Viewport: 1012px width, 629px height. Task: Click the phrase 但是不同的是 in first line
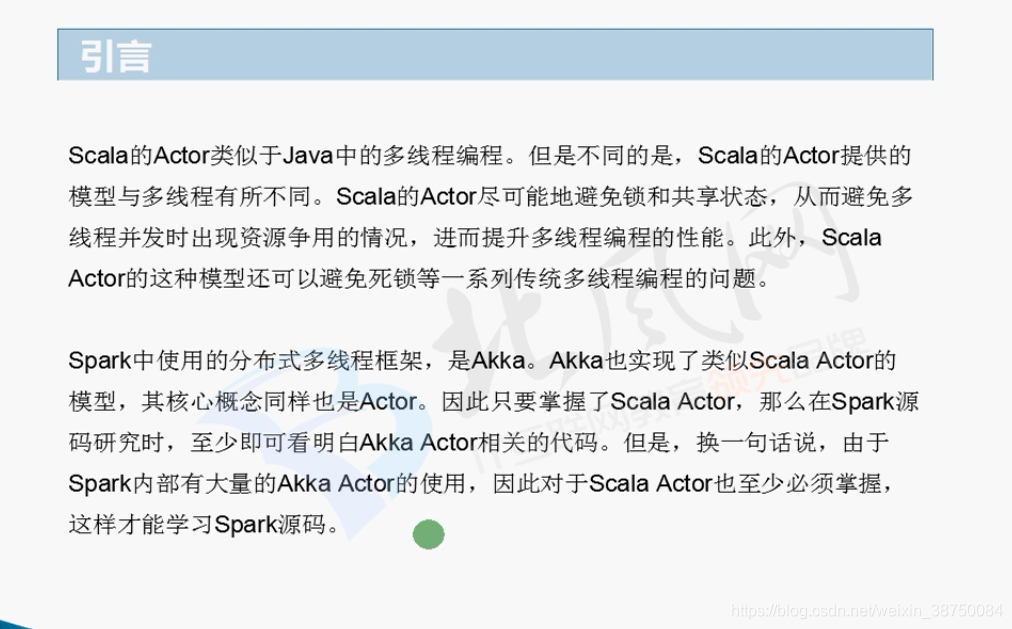tap(600, 155)
